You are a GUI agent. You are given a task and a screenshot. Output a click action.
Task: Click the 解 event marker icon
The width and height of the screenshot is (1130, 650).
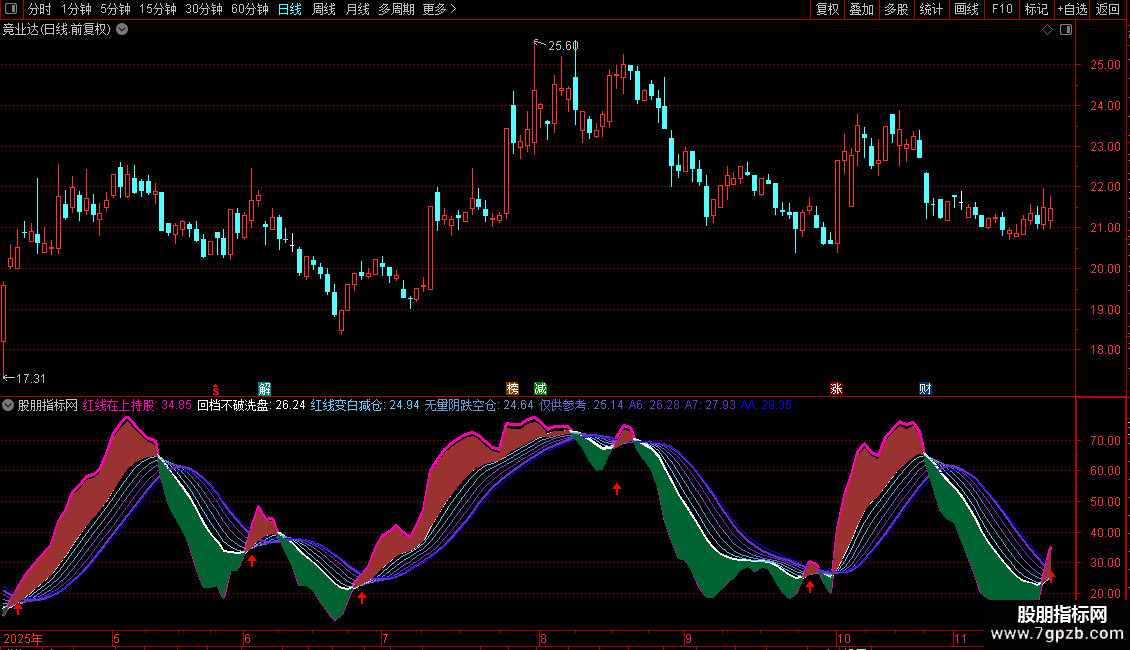click(x=264, y=389)
